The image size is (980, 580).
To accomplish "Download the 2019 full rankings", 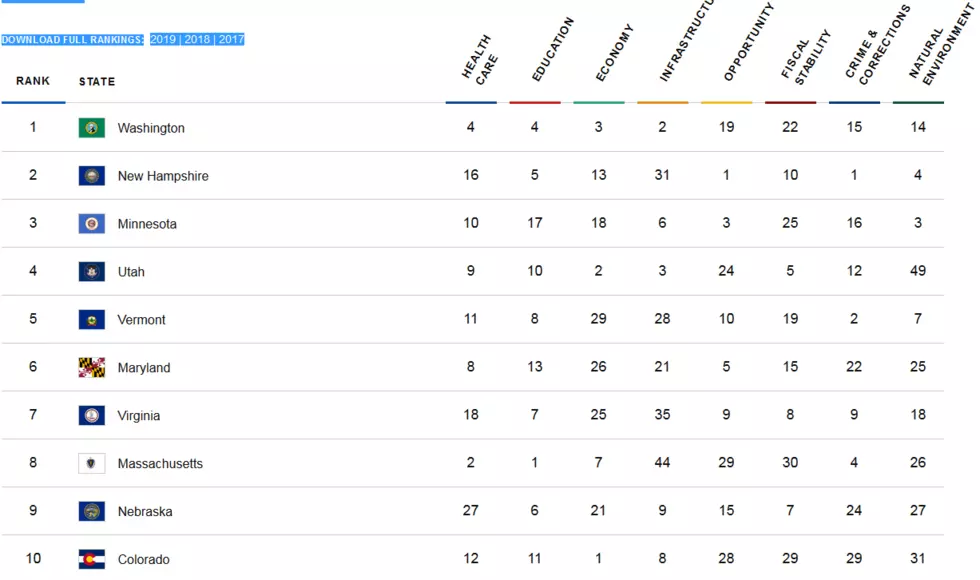I will [x=163, y=39].
